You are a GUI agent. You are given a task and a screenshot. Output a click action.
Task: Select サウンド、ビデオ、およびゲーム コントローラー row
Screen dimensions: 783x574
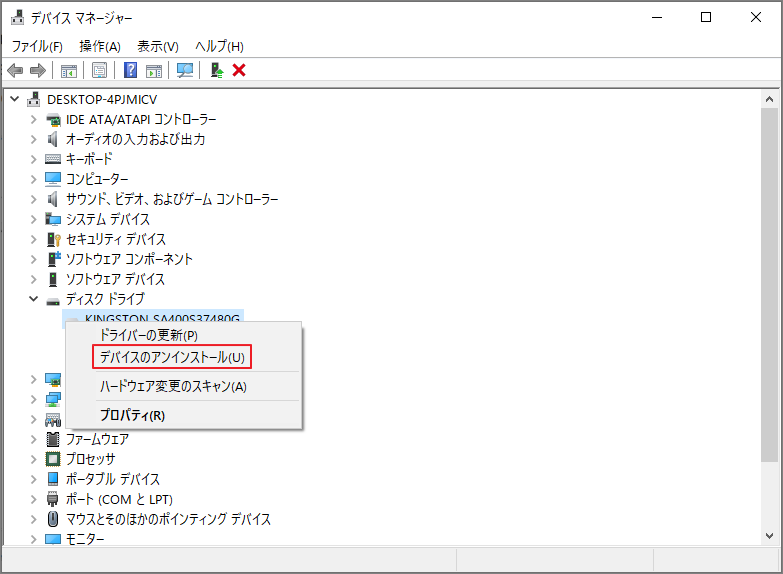click(x=172, y=199)
